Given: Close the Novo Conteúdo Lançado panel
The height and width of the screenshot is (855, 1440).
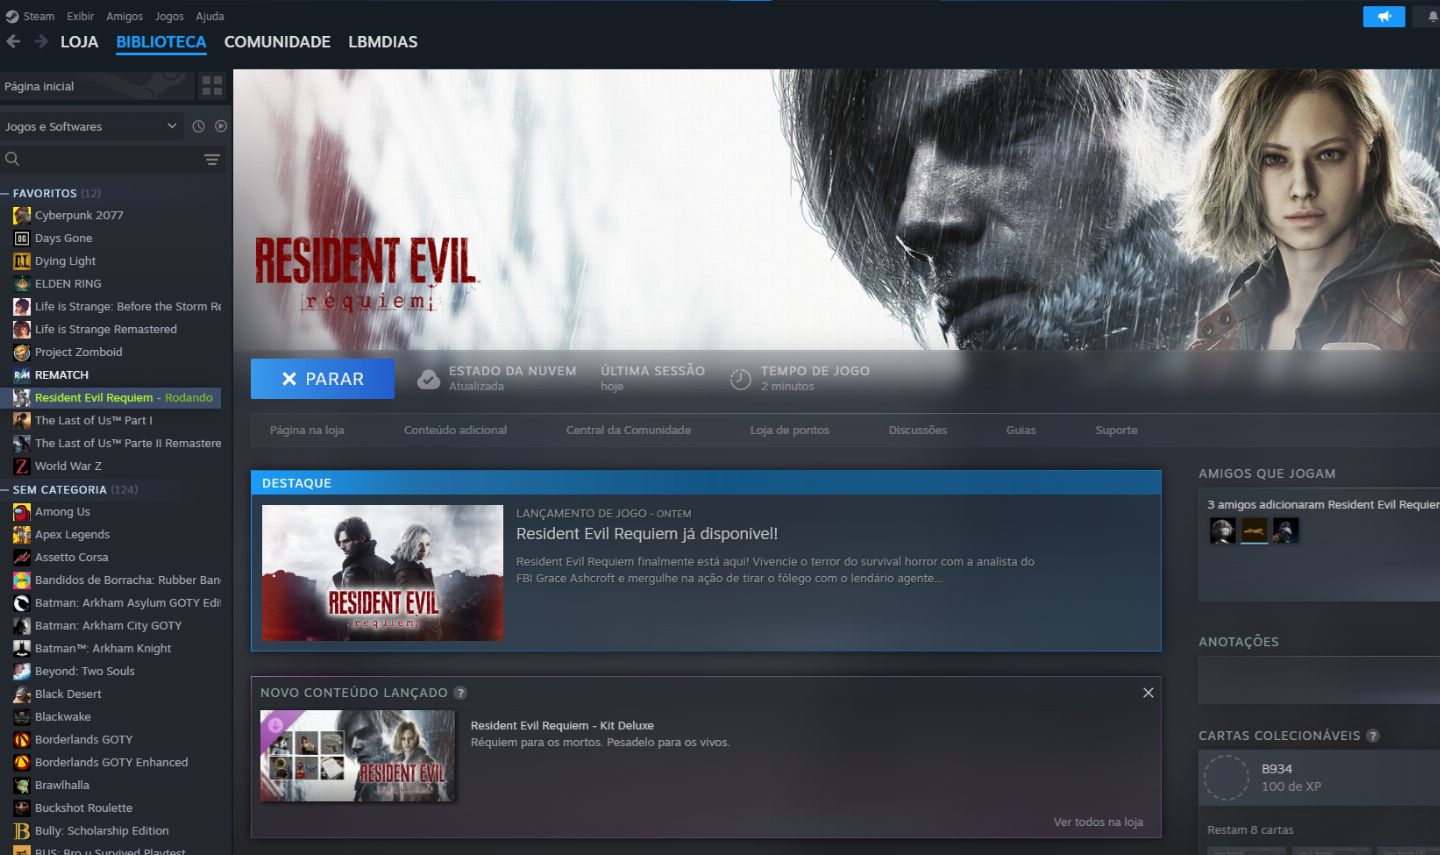Looking at the screenshot, I should click(1148, 692).
